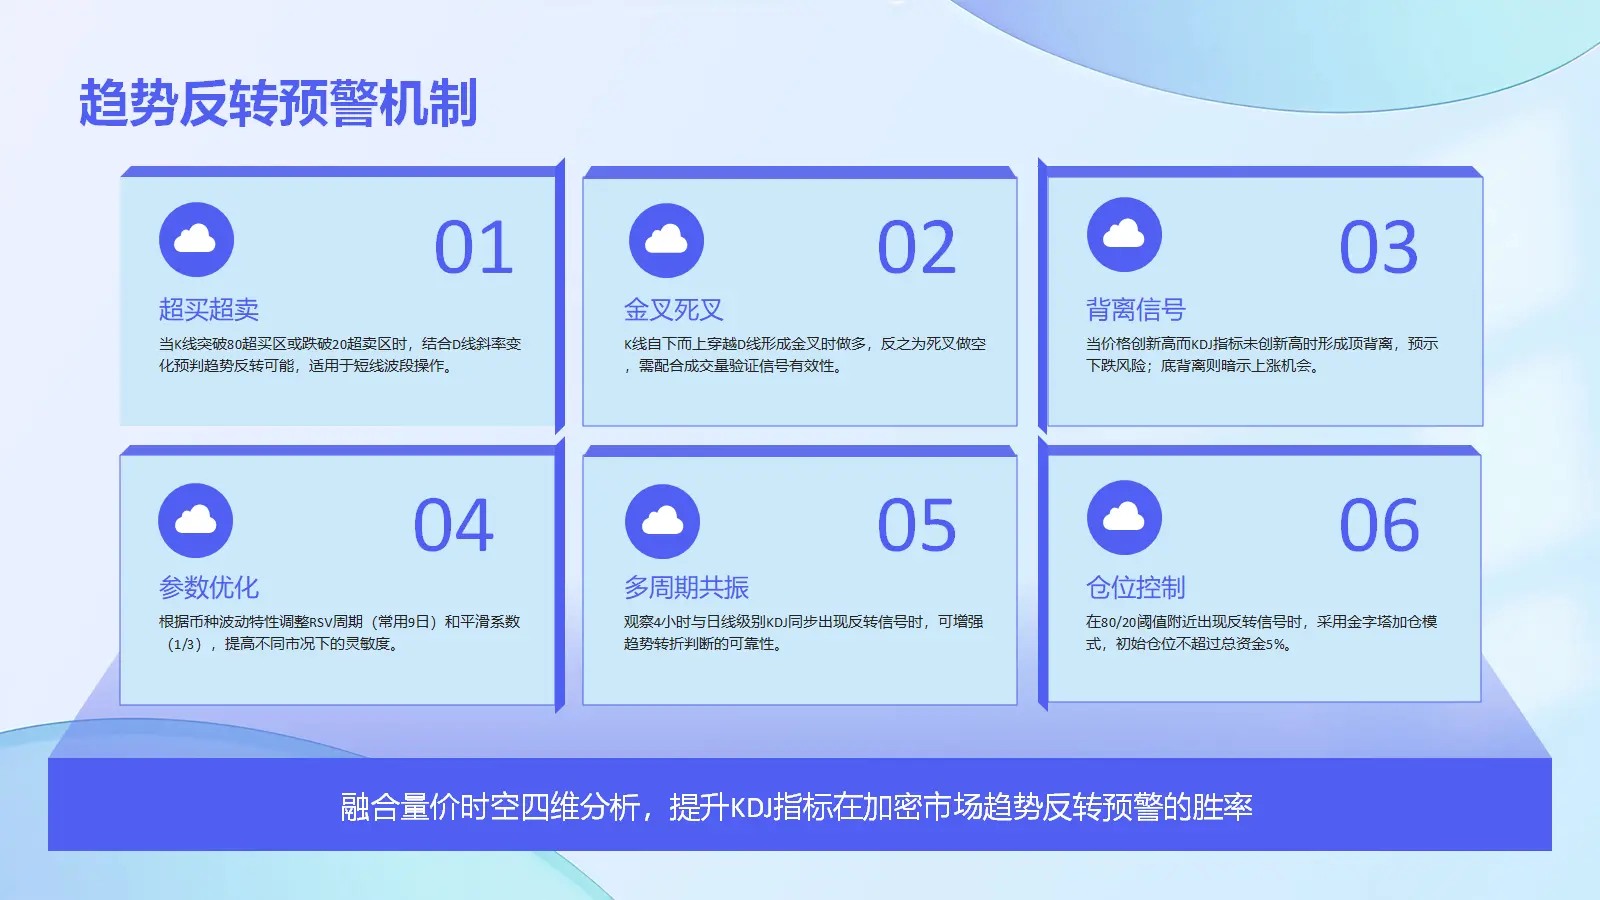Screen dimensions: 1600x900
Task: Click the bottom banner about KDJ指标胜率
Action: tap(800, 805)
